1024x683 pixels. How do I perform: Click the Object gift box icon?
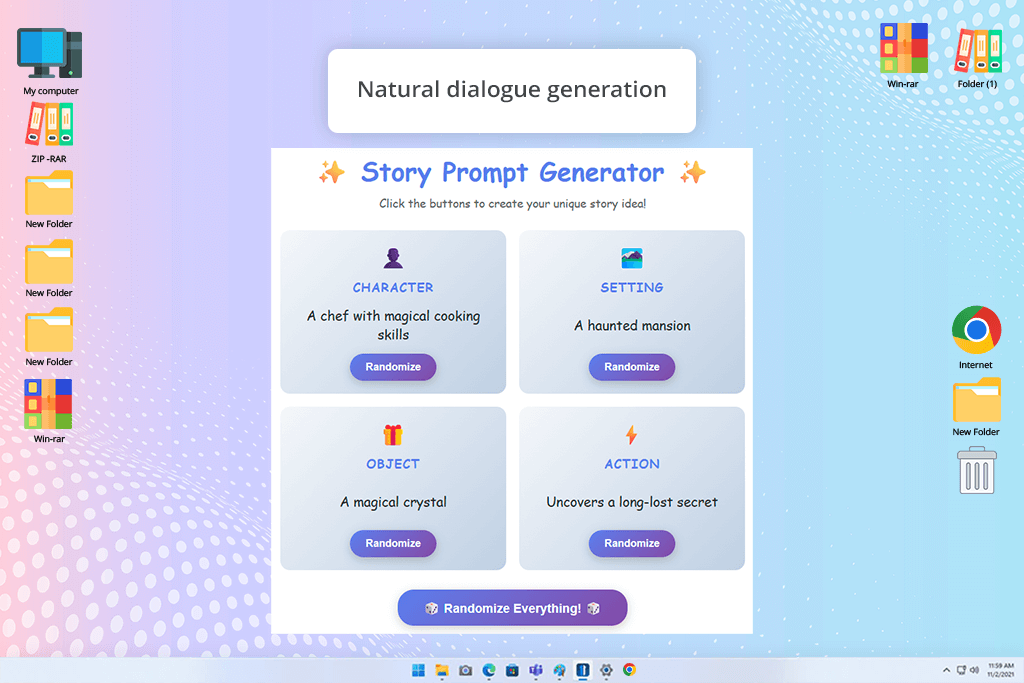(x=392, y=435)
